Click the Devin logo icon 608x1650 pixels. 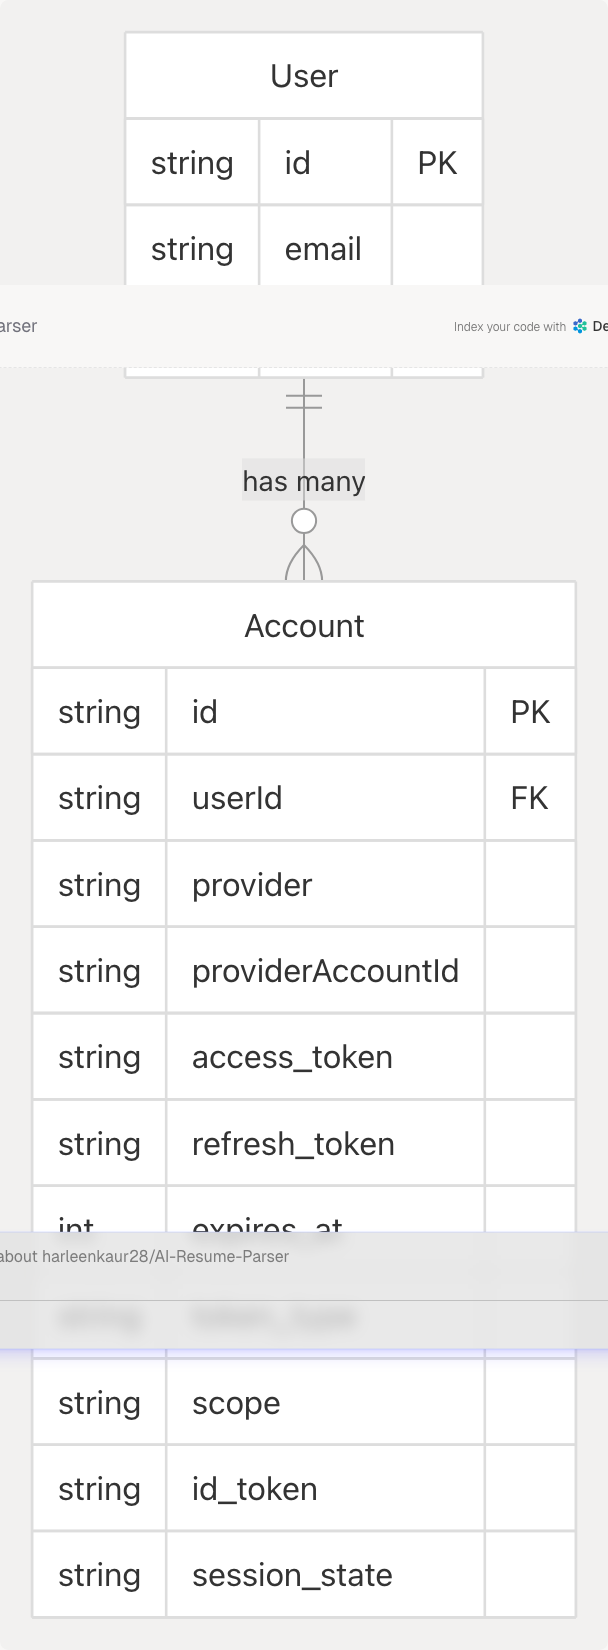coord(580,326)
